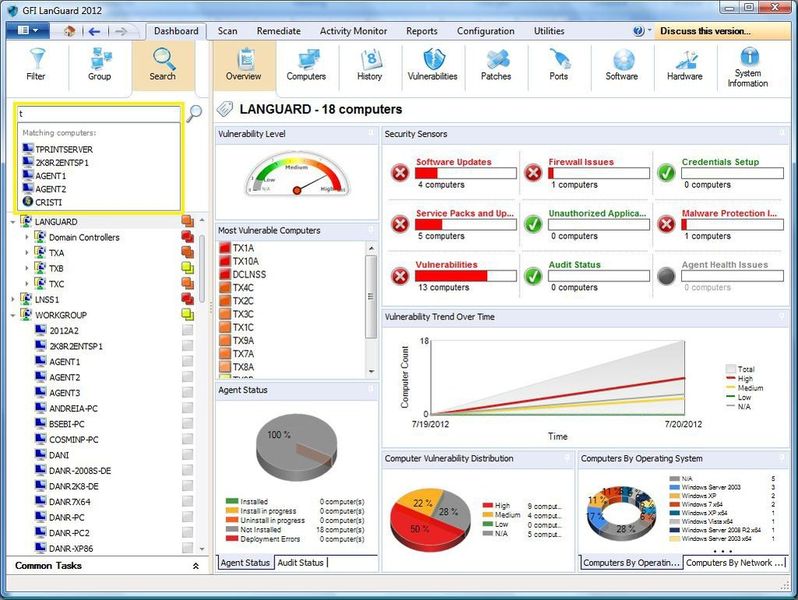Open the Ports view
Image resolution: width=798 pixels, height=600 pixels.
click(x=559, y=65)
